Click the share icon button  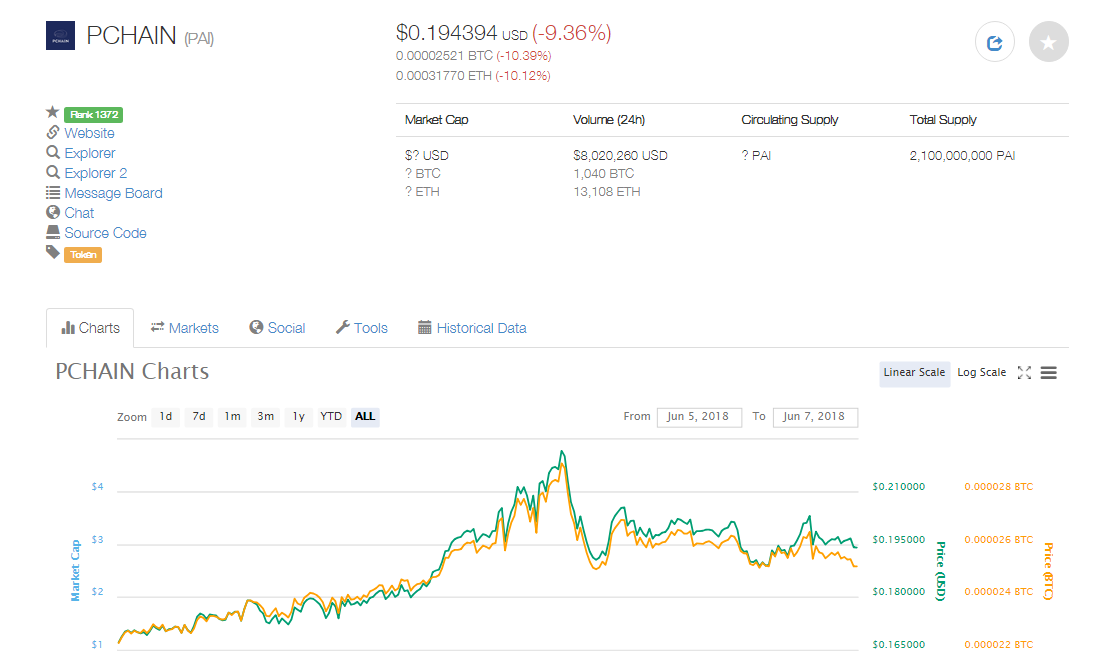pos(995,43)
